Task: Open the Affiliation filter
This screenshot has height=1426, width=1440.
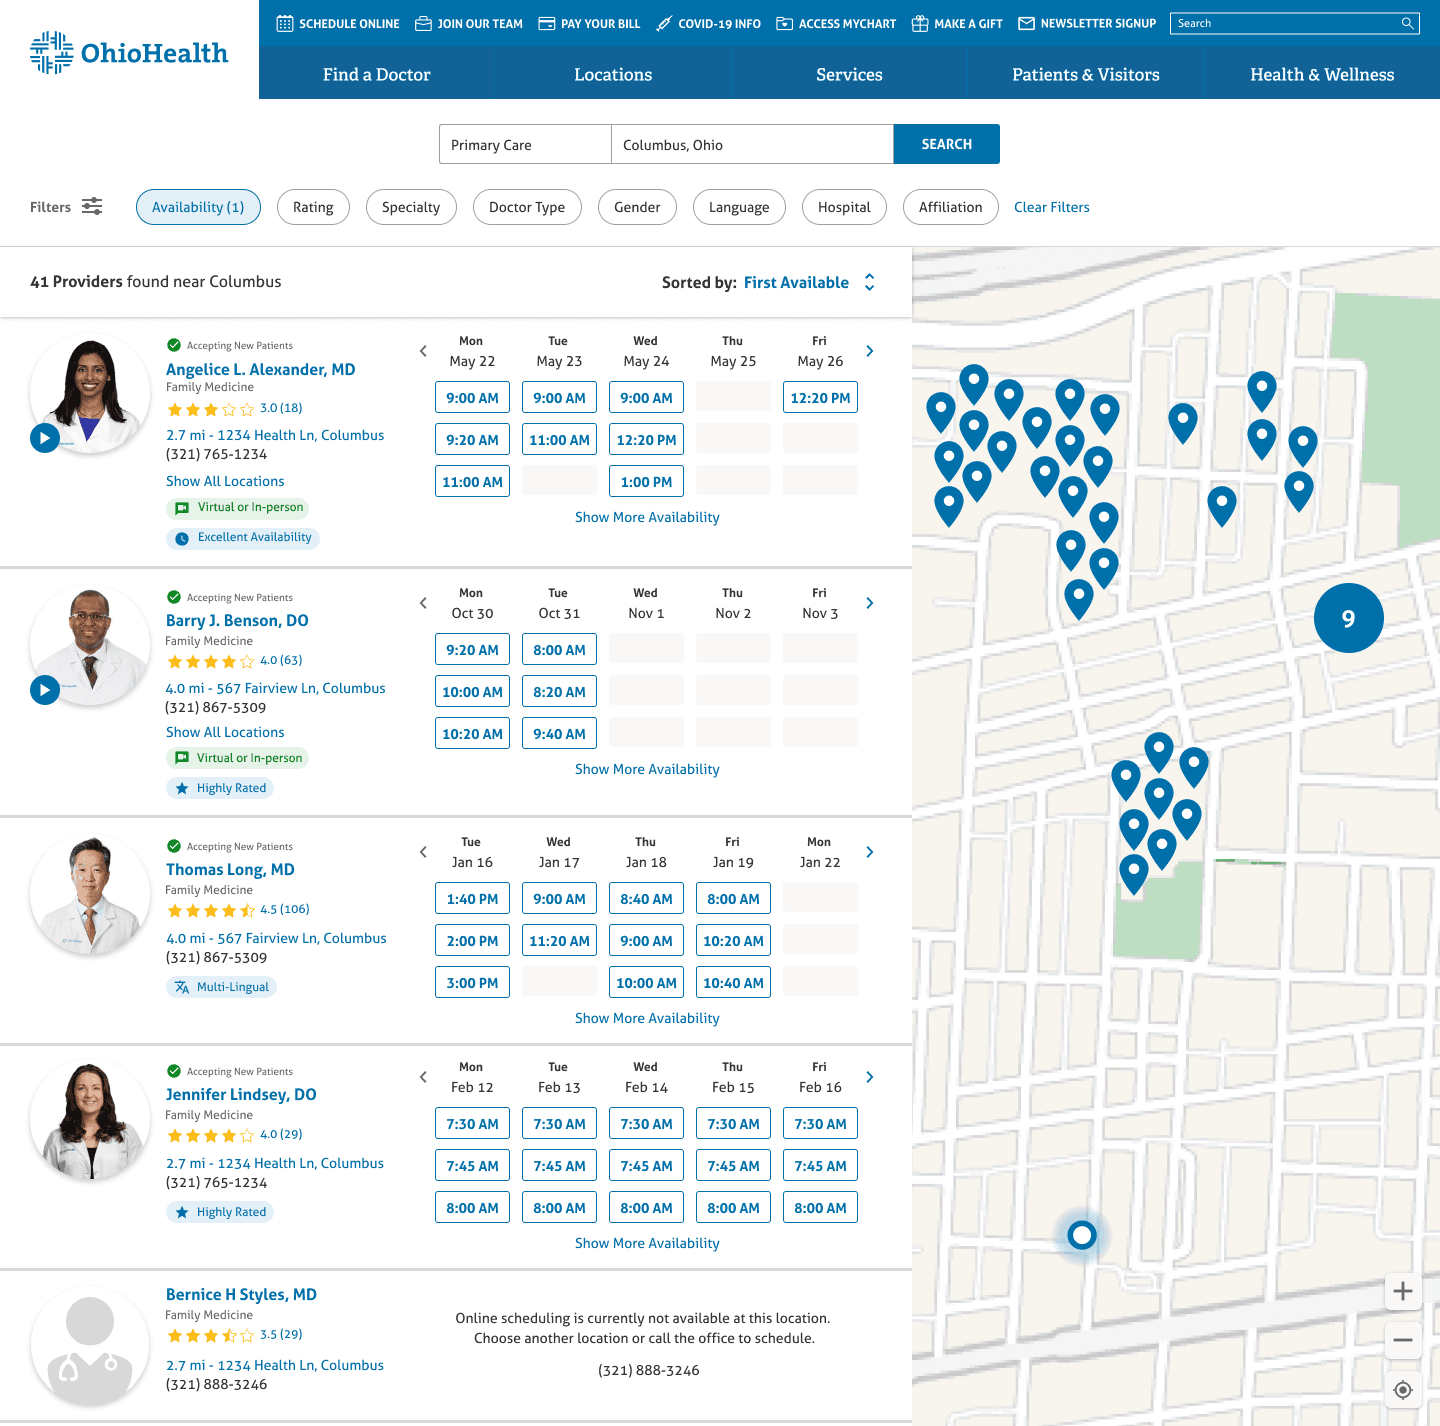Action: click(951, 207)
